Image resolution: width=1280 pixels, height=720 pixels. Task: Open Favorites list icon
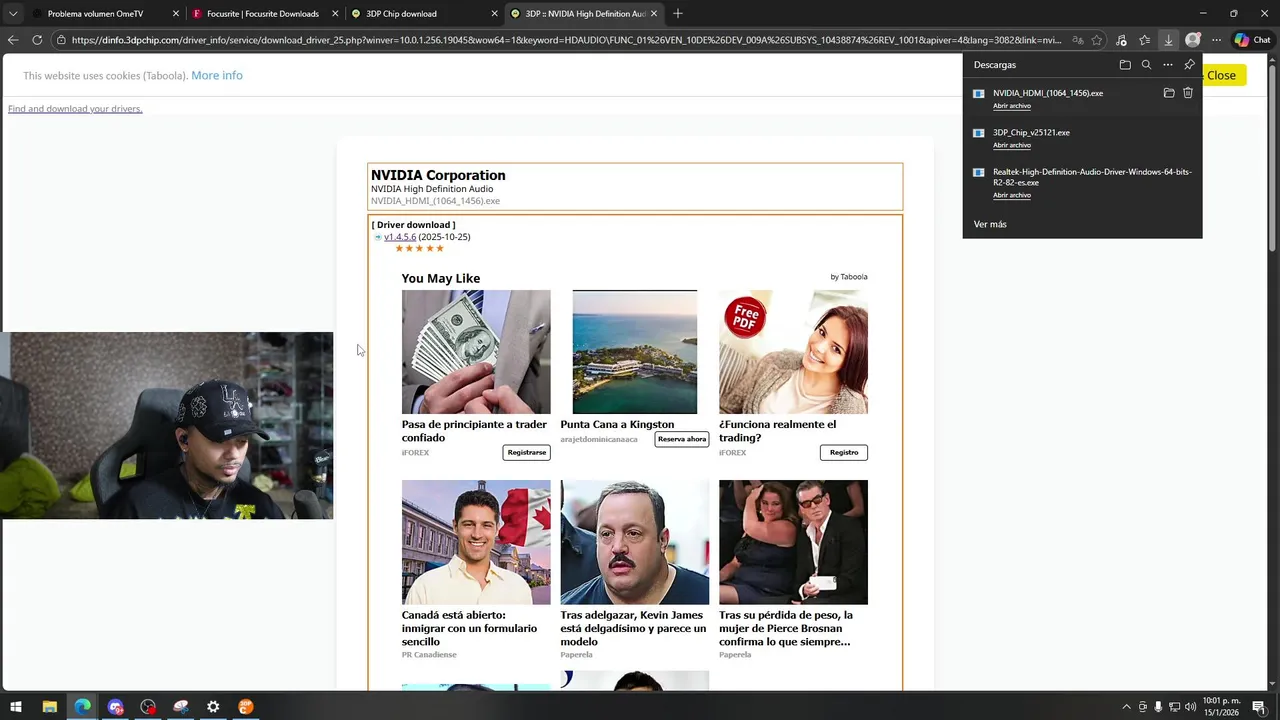pos(1144,40)
